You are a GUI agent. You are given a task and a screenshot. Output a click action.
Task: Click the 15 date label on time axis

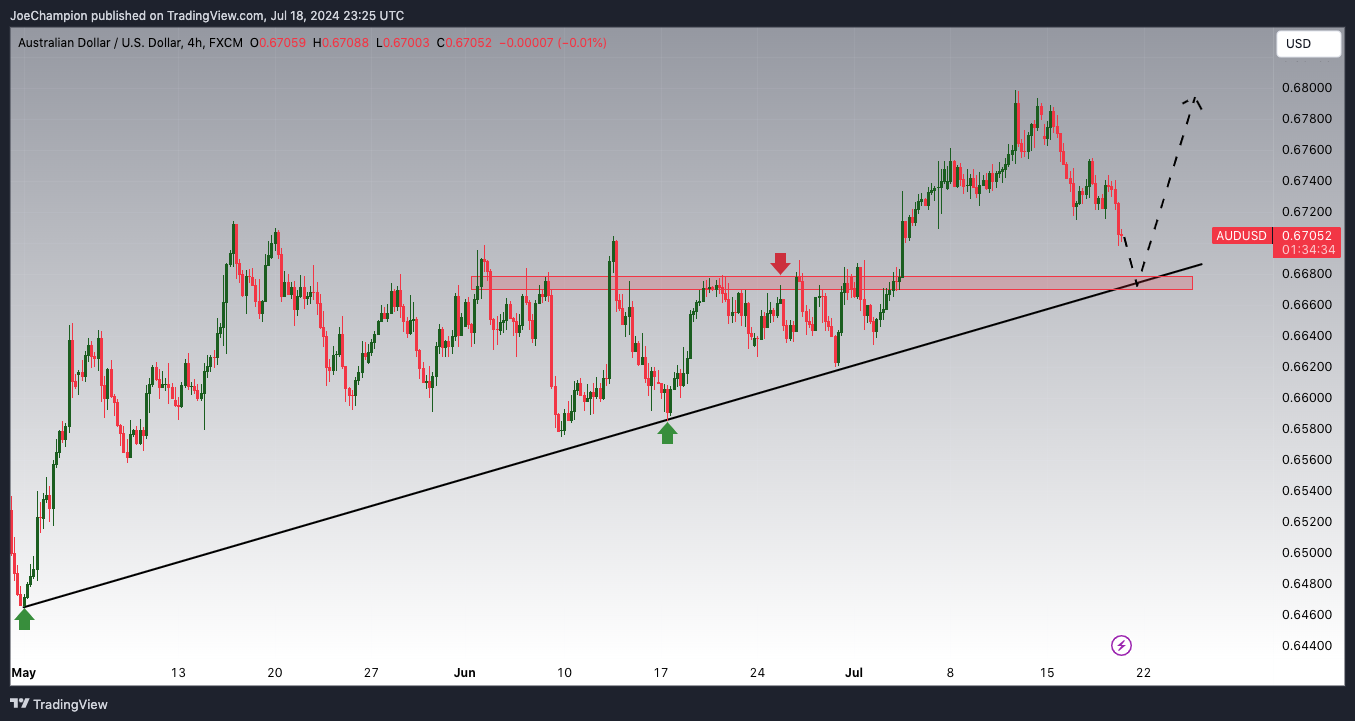point(1047,673)
